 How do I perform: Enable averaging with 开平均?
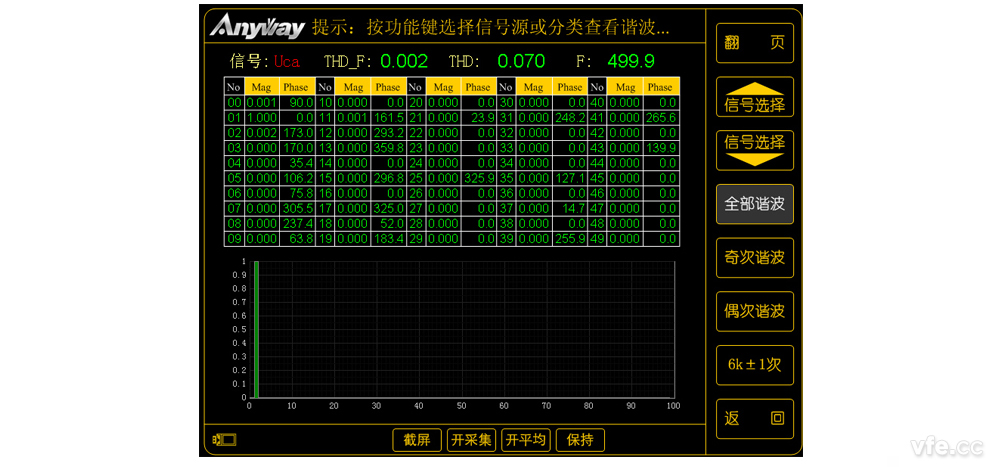coord(526,440)
